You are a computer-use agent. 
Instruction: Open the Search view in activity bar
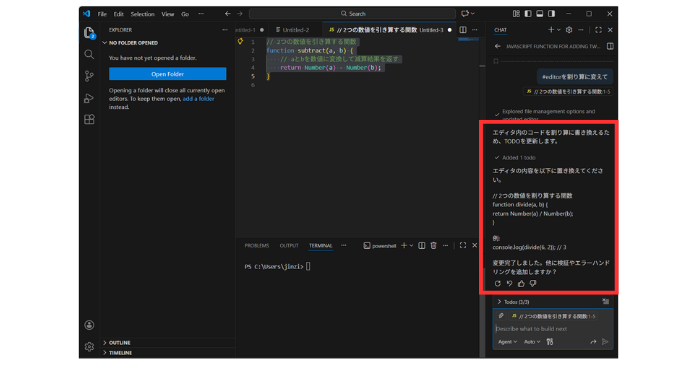tap(89, 54)
